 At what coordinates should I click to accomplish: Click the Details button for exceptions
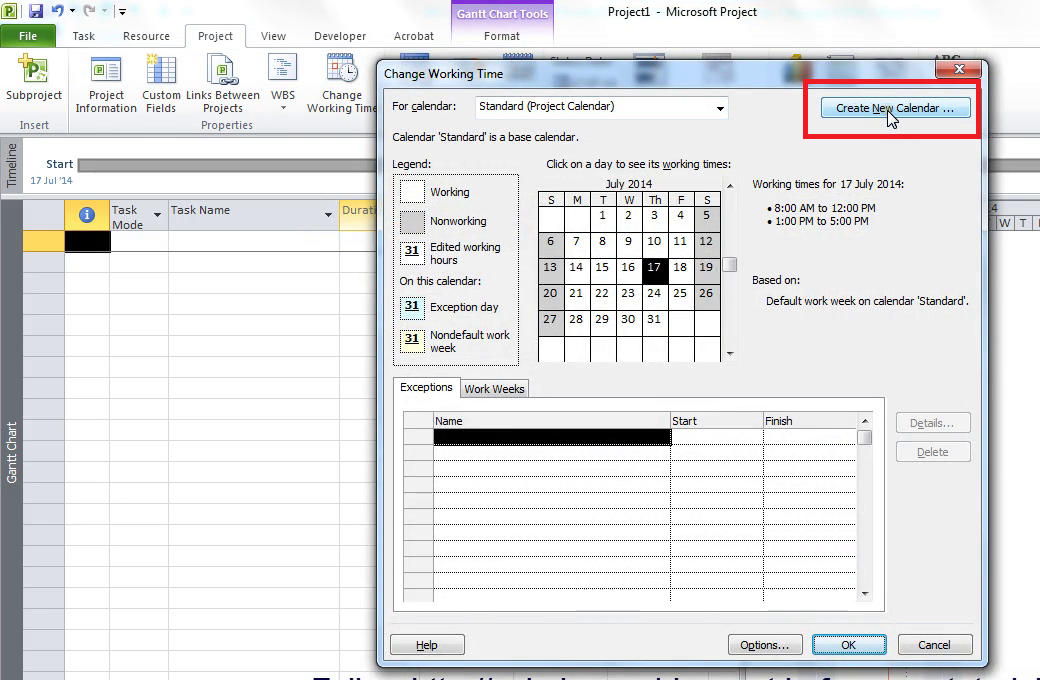tap(932, 422)
